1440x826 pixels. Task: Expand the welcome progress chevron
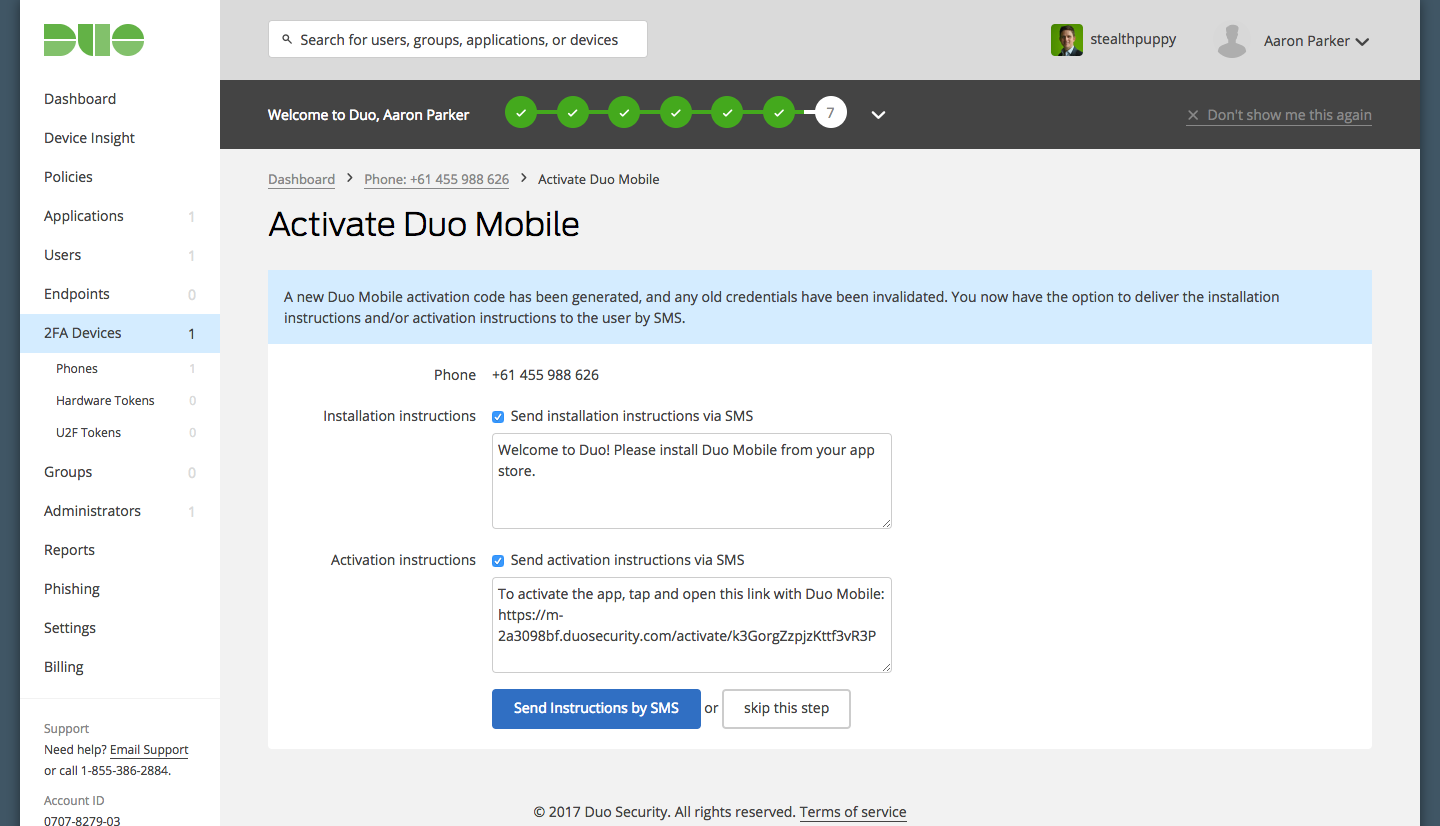point(878,114)
